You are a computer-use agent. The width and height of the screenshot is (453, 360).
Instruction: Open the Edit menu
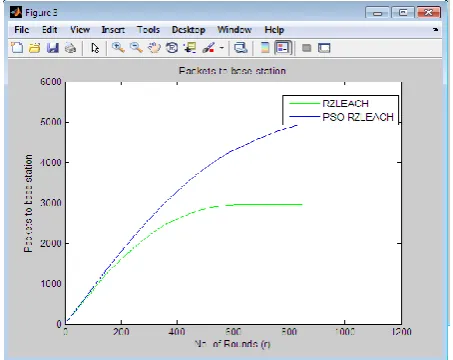50,30
